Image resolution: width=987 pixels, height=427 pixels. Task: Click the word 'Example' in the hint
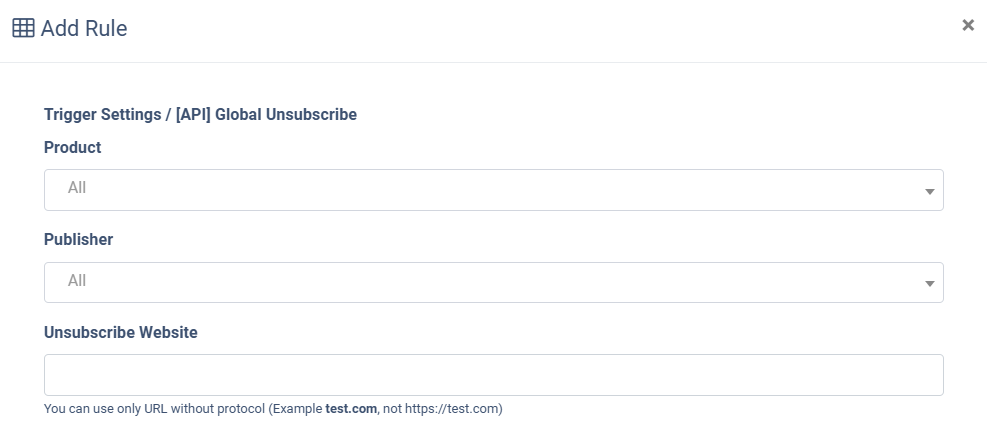coord(298,409)
